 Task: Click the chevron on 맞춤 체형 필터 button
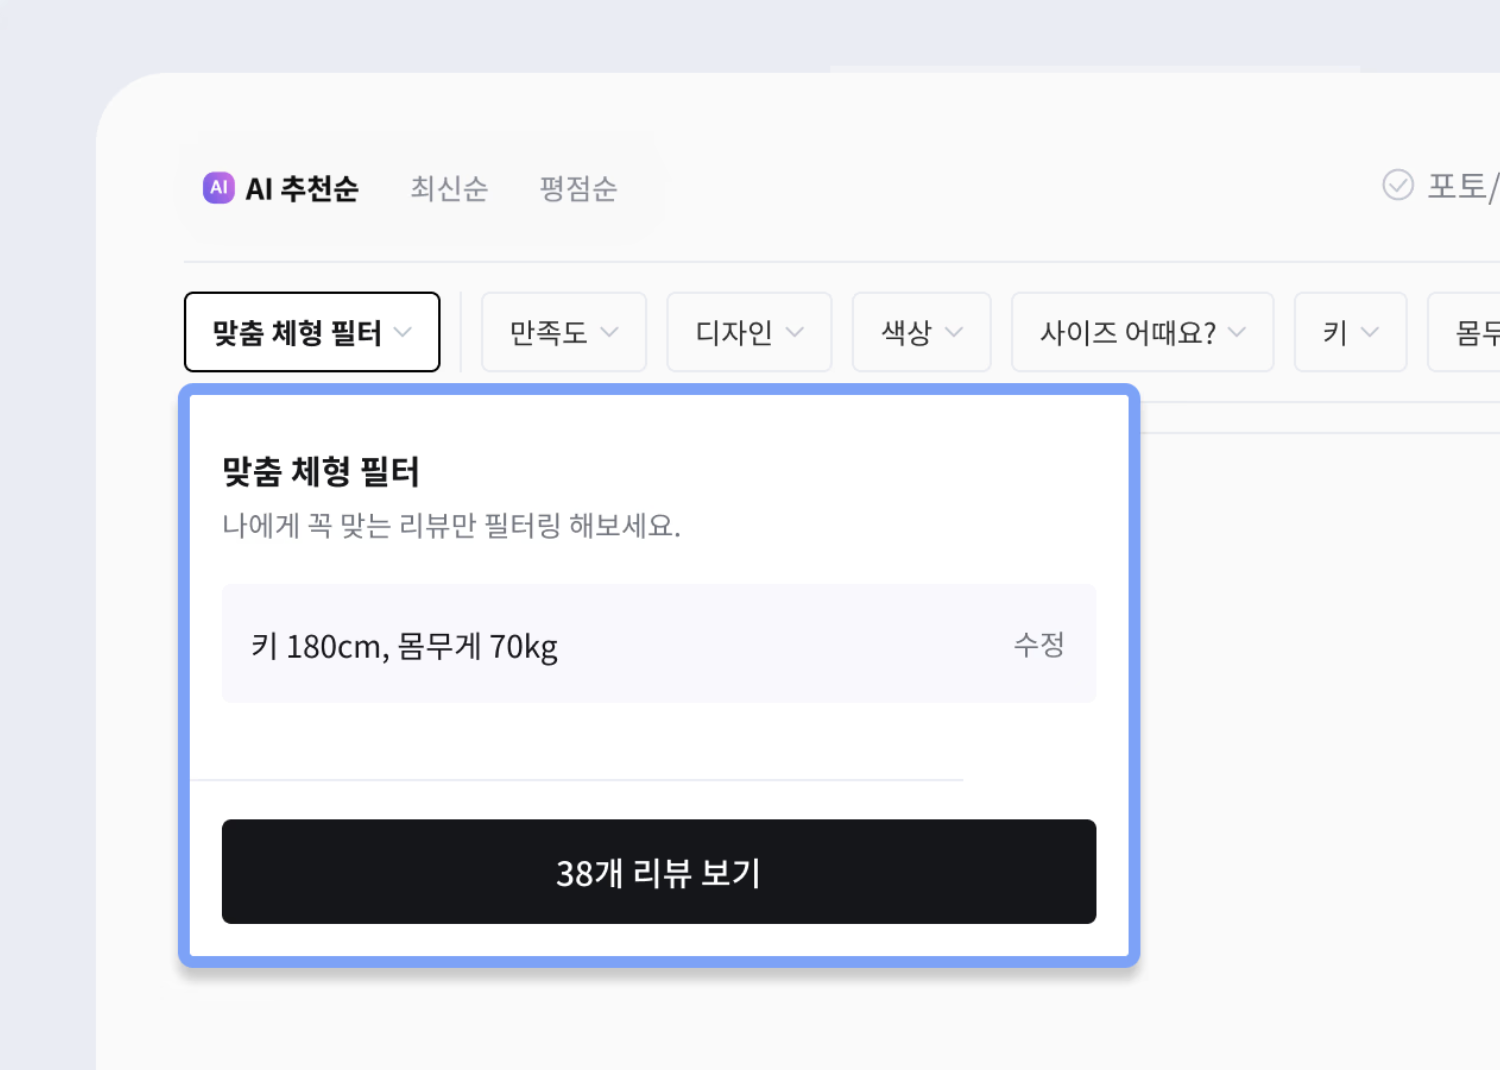click(x=403, y=332)
